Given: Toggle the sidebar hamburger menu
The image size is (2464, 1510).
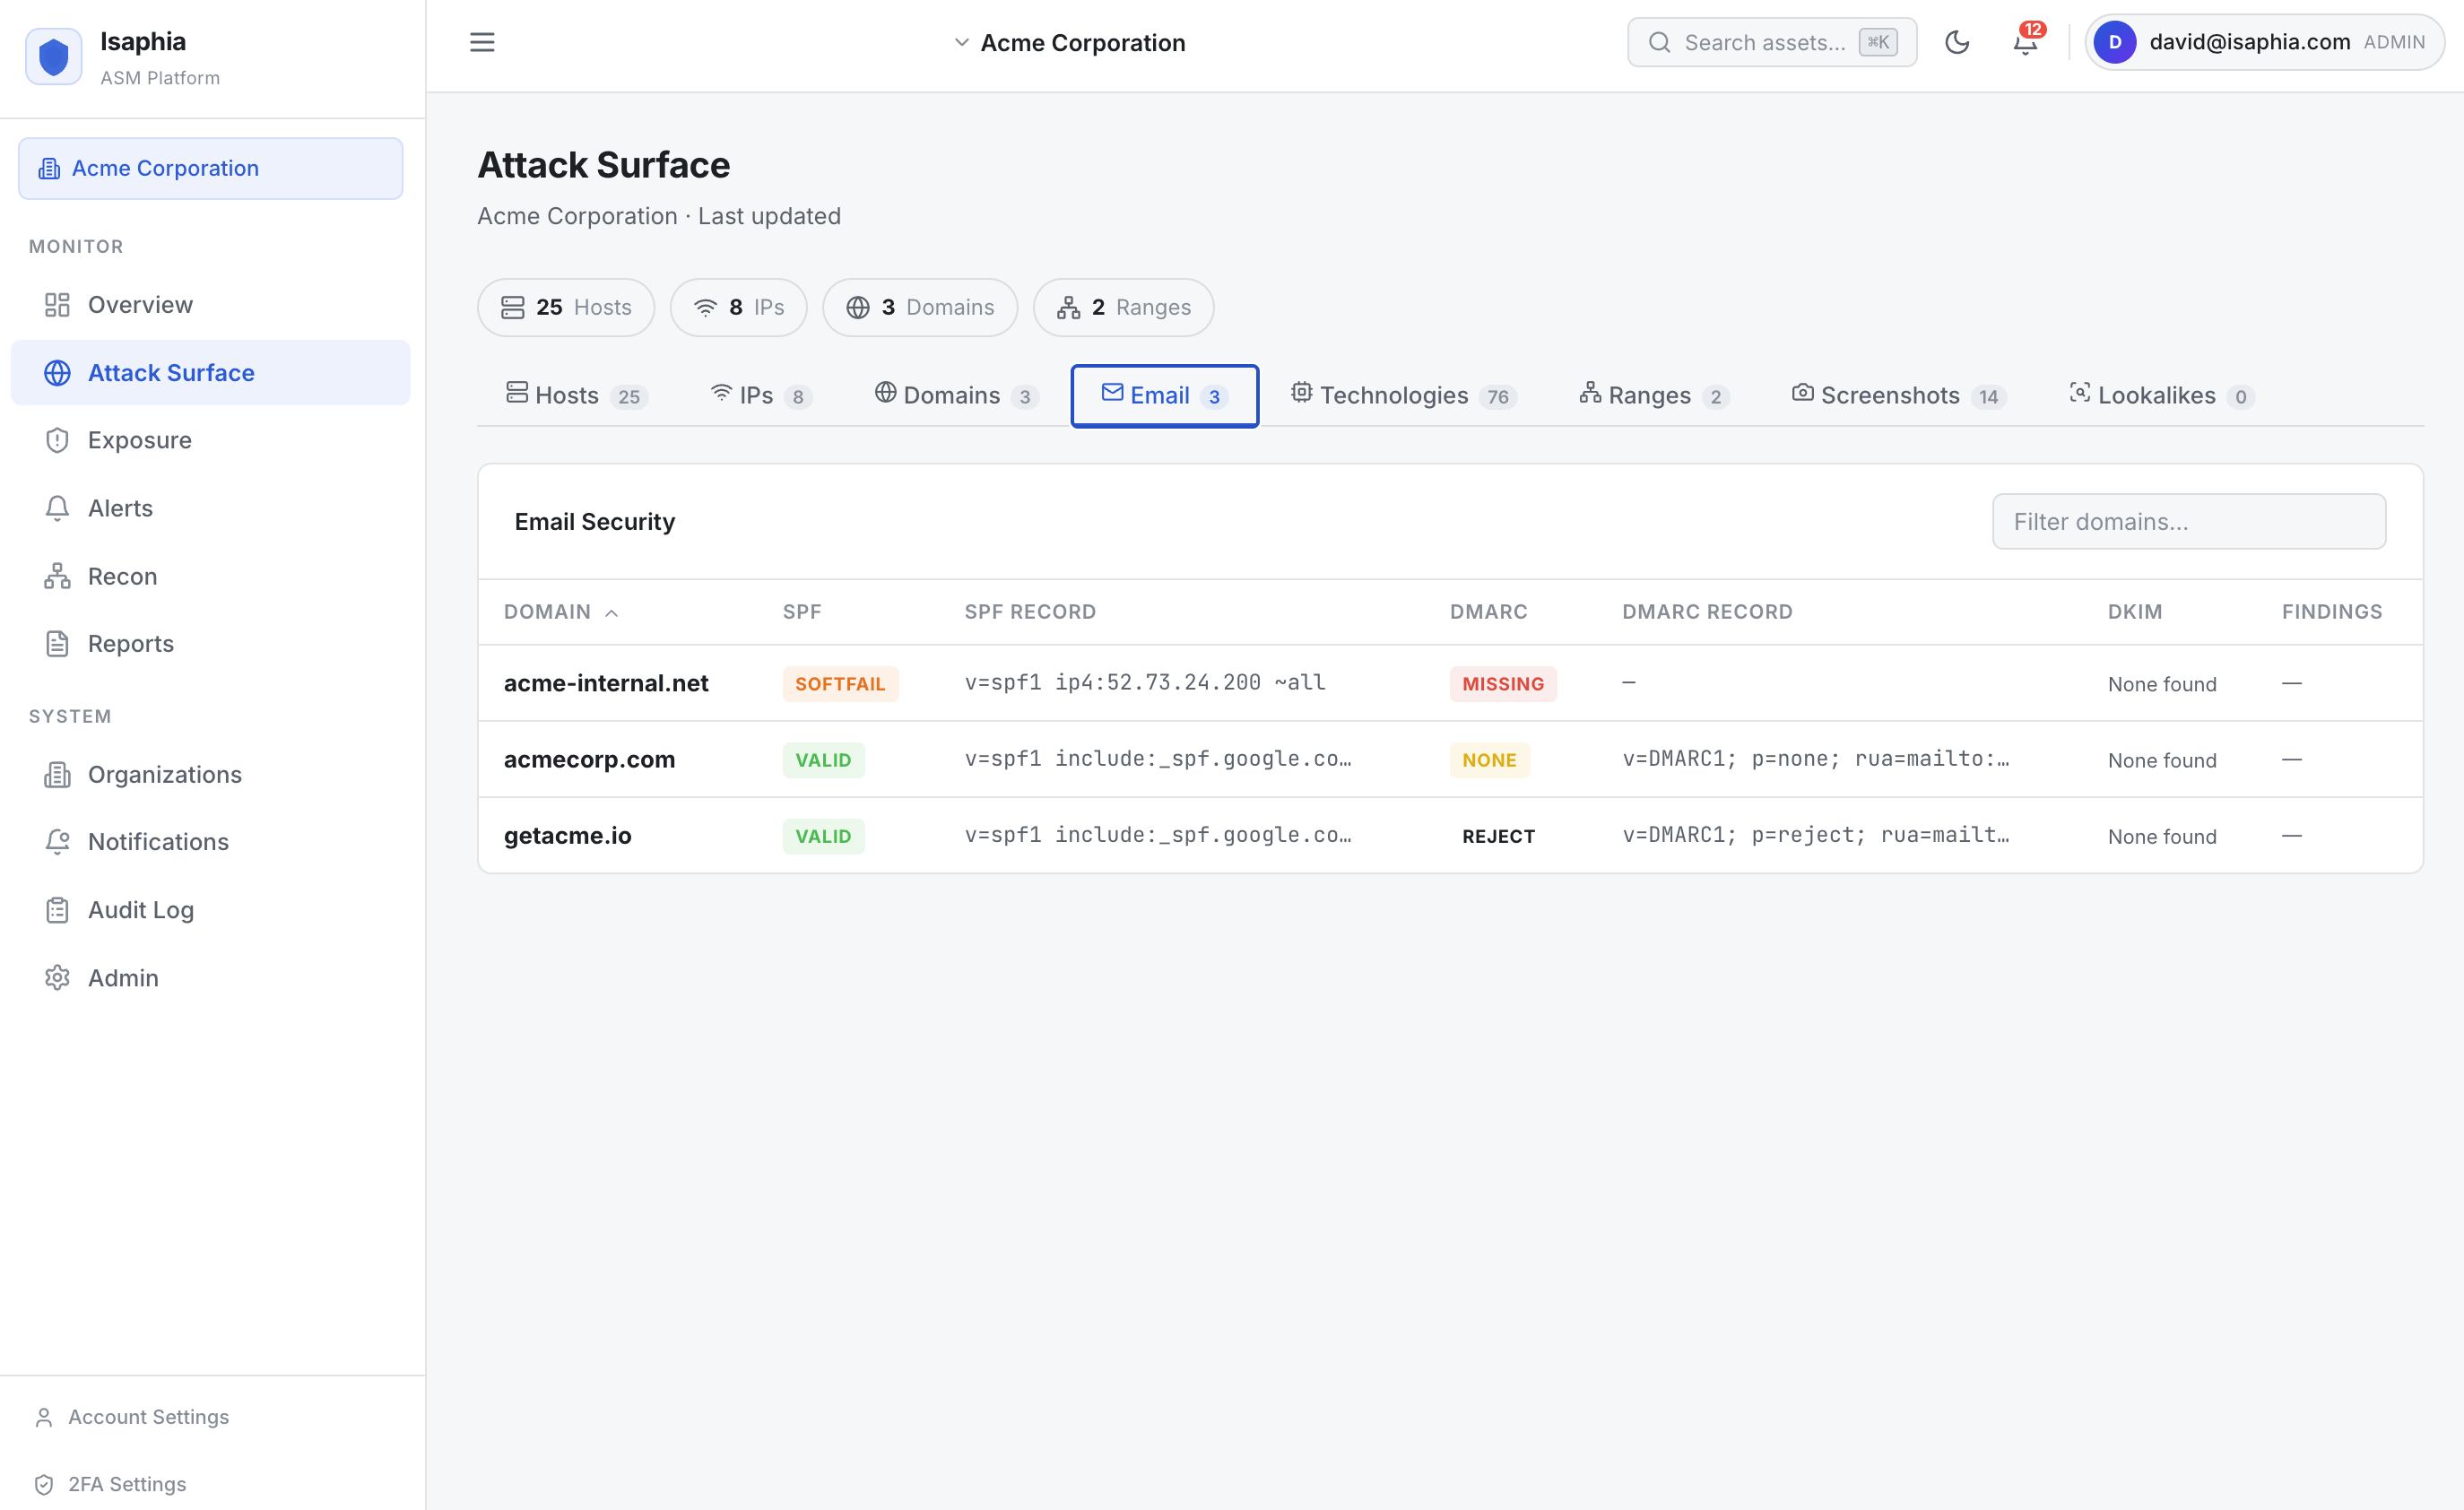Looking at the screenshot, I should pos(482,42).
